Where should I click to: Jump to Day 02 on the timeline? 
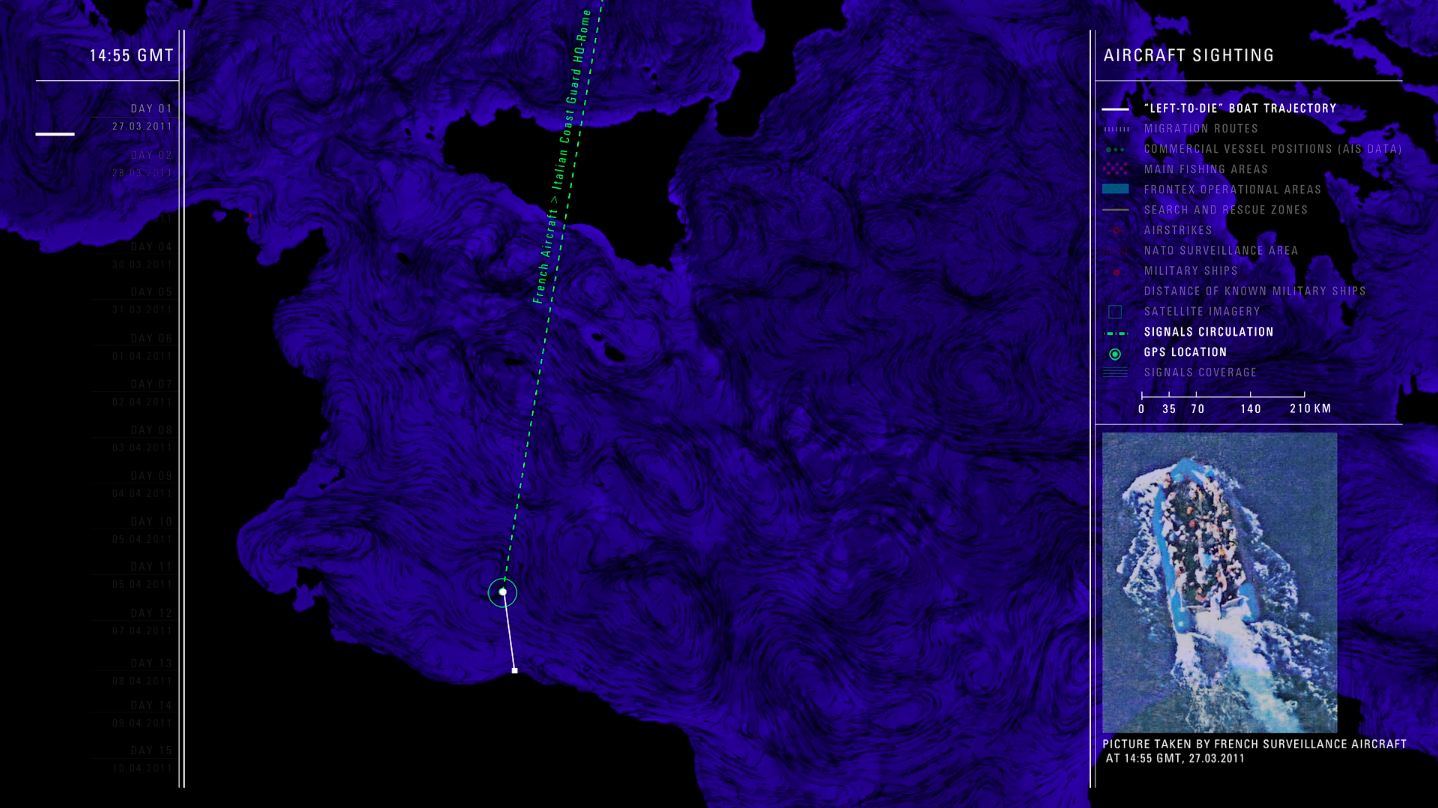pos(151,156)
